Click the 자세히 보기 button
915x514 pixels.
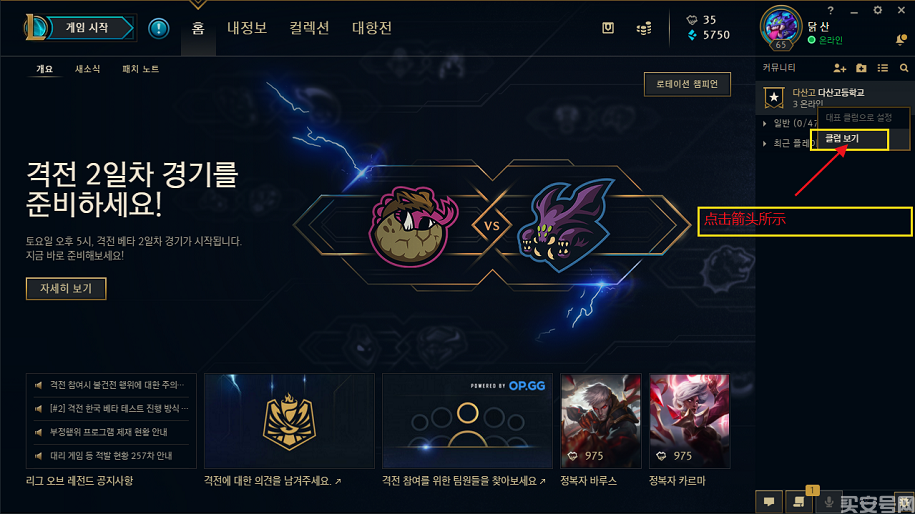(66, 288)
